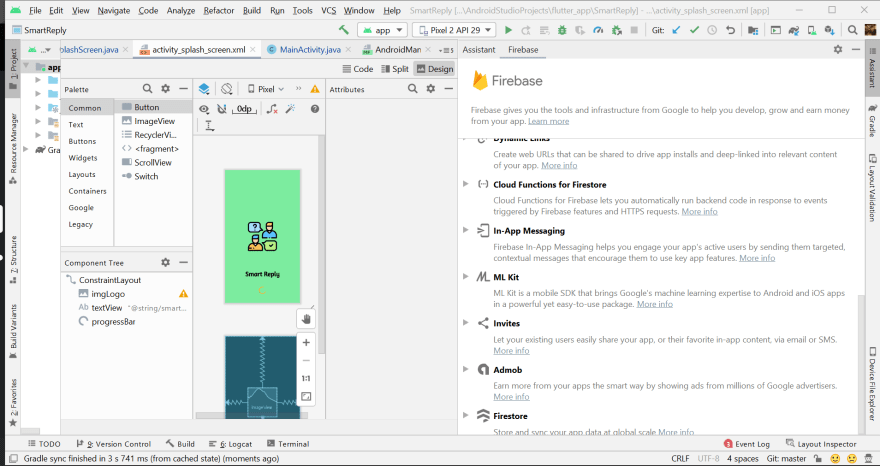The width and height of the screenshot is (880, 466).
Task: Search Attributes with magnifier icon
Action: (x=412, y=89)
